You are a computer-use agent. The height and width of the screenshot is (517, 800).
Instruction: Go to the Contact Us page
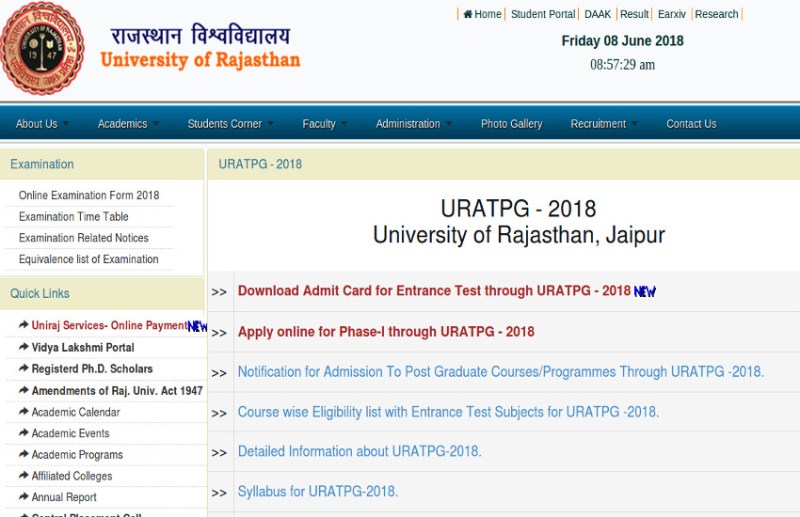691,124
